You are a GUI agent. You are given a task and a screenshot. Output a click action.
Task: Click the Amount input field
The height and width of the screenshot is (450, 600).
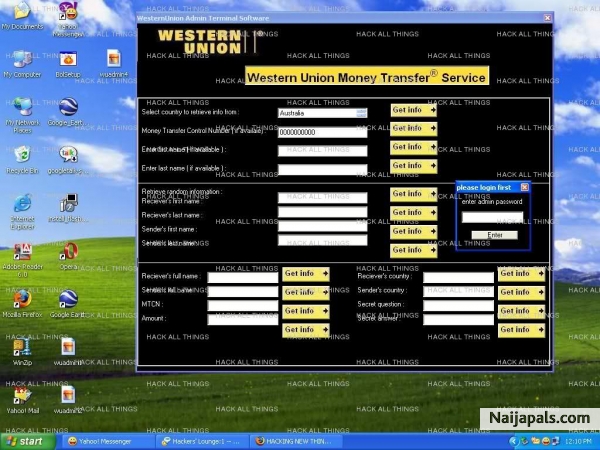point(243,320)
